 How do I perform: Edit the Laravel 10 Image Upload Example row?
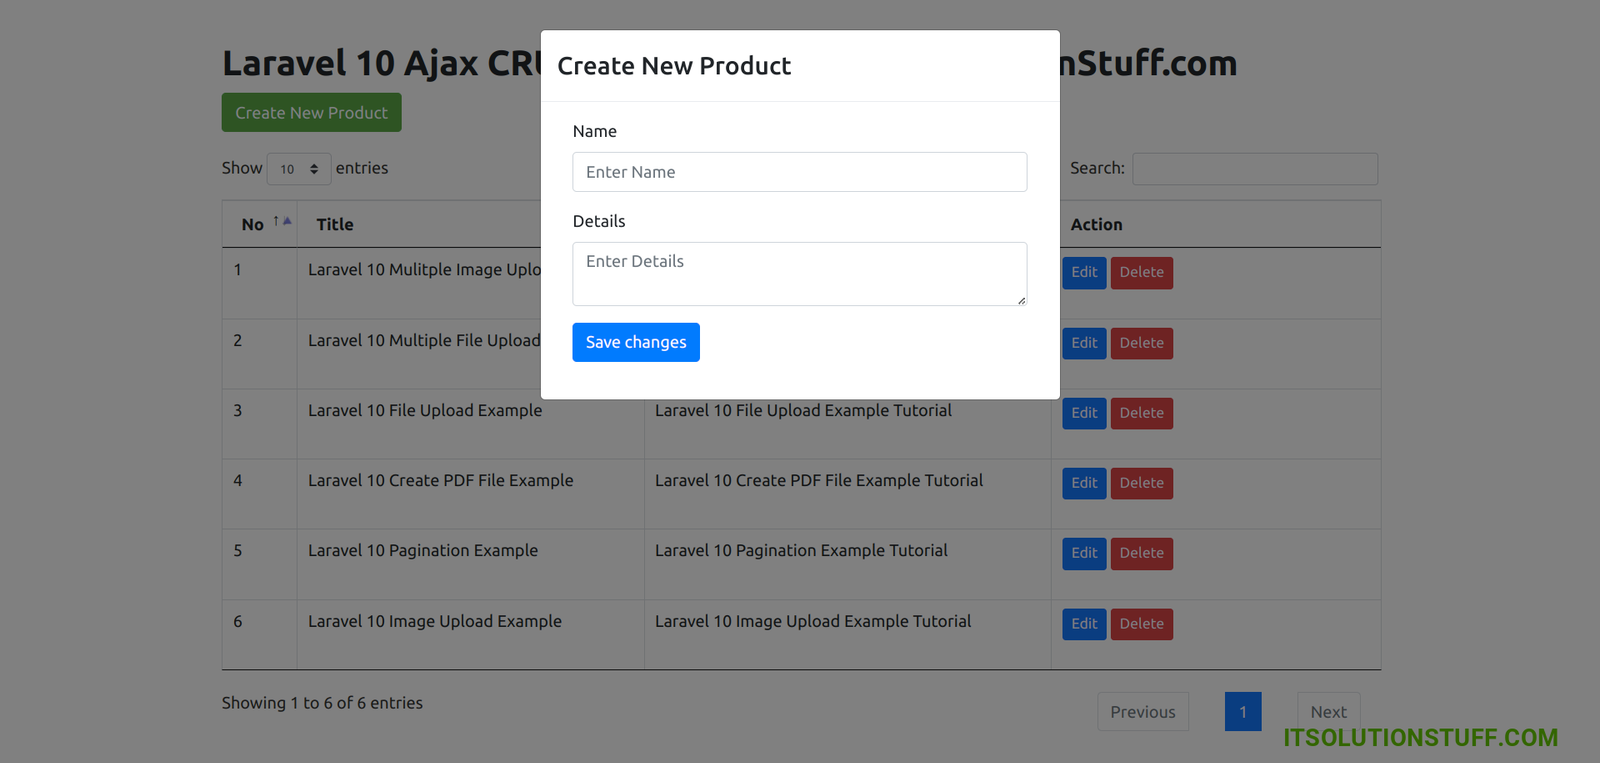click(1084, 624)
